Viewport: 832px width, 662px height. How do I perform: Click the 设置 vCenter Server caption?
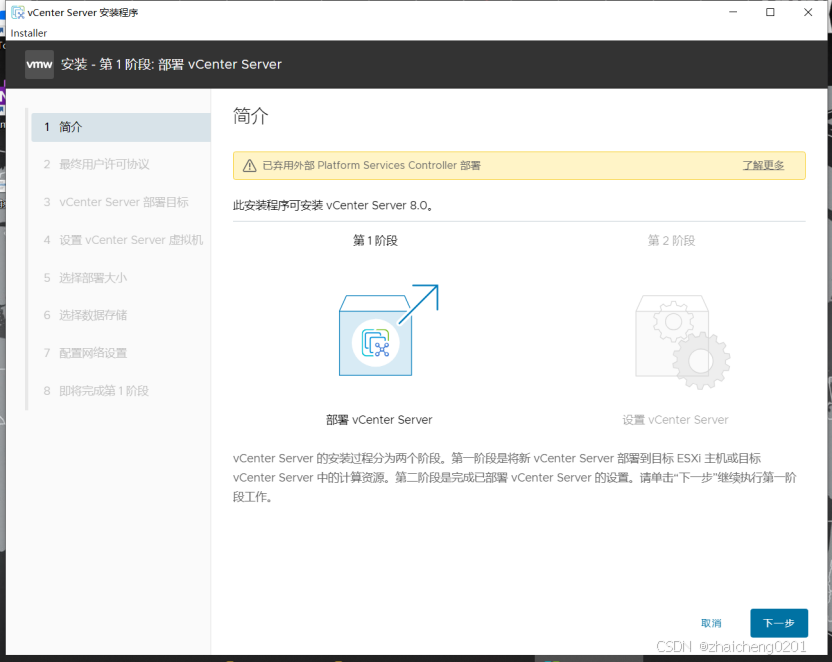pyautogui.click(x=675, y=420)
